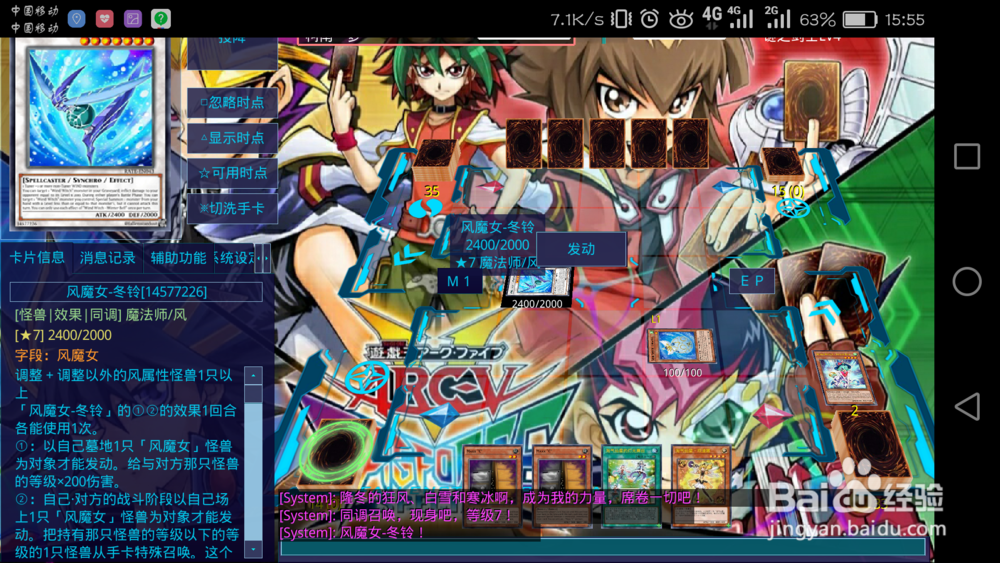
Task: Click the system message 风魔女-冬铃!
Action: [x=352, y=532]
